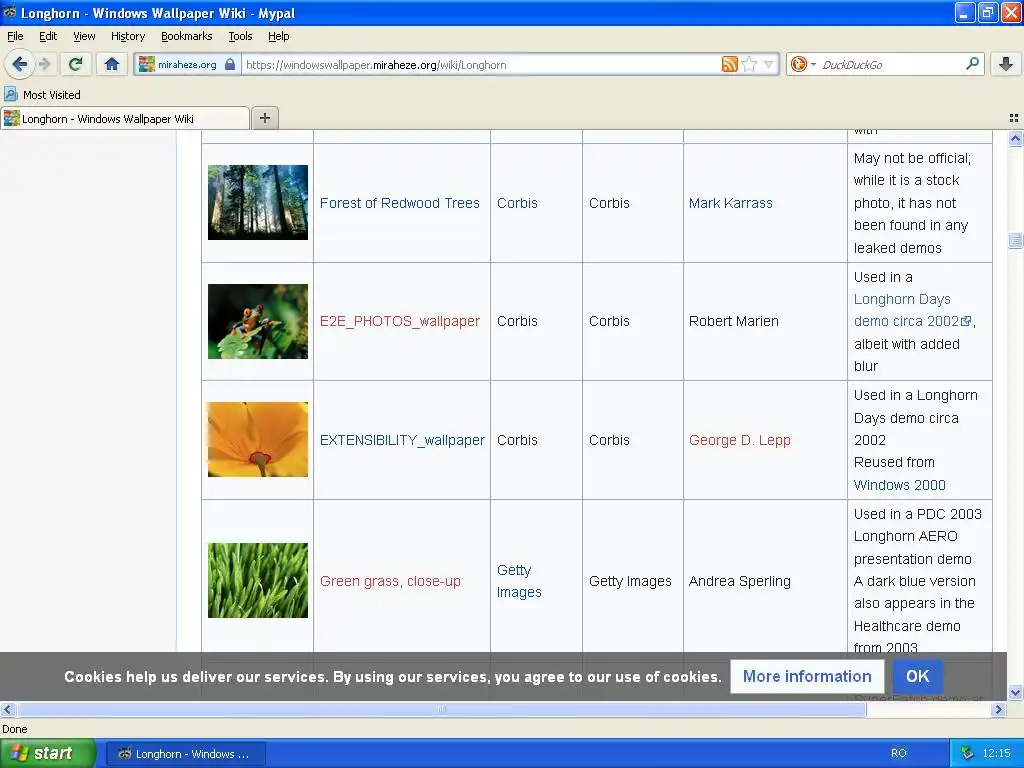Open the File menu
This screenshot has height=768, width=1024.
tap(15, 36)
